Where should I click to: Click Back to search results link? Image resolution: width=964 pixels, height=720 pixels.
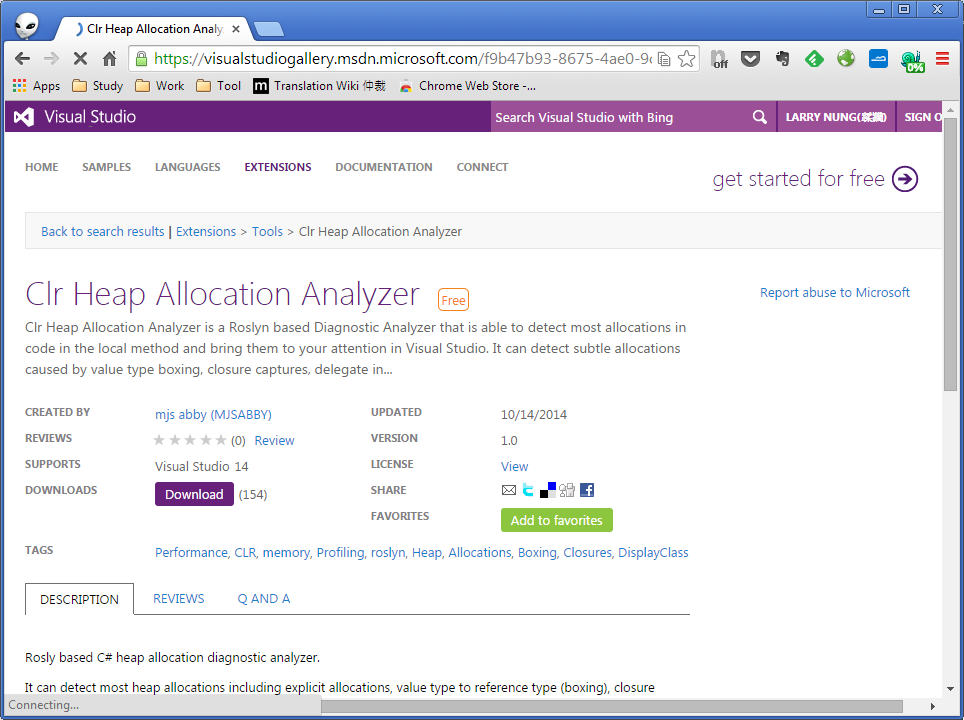pyautogui.click(x=103, y=231)
